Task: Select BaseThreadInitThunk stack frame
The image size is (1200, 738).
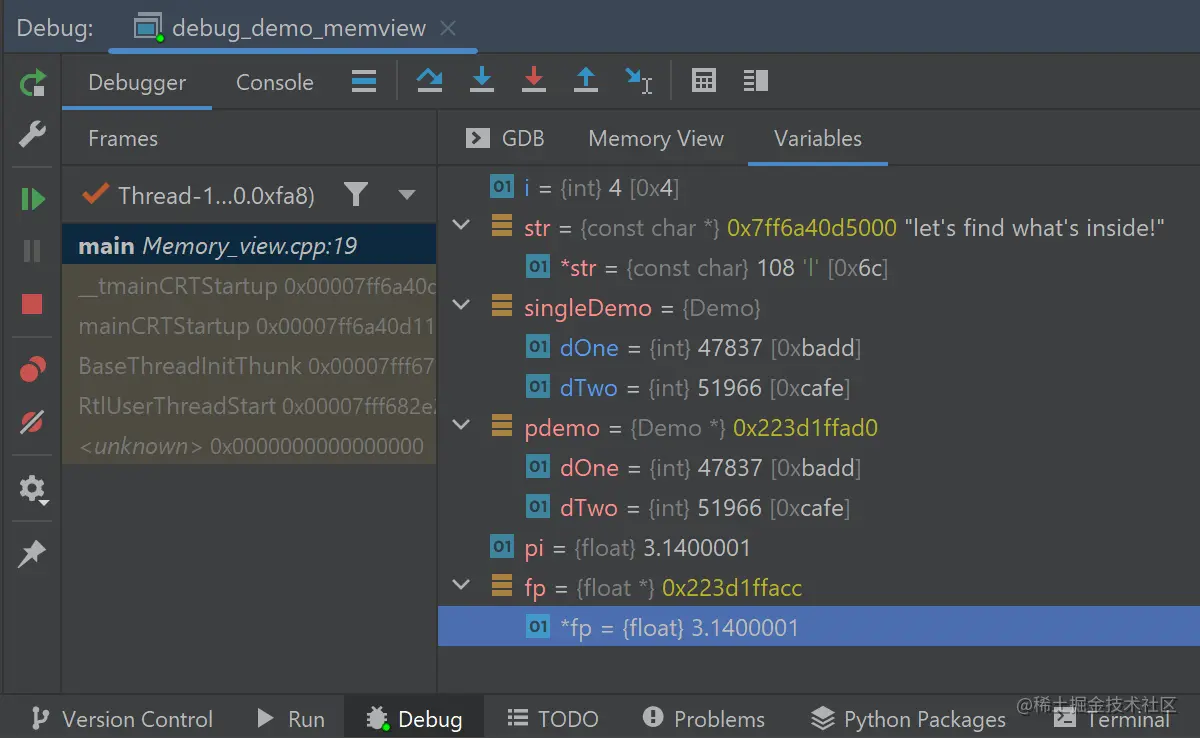Action: coord(249,366)
